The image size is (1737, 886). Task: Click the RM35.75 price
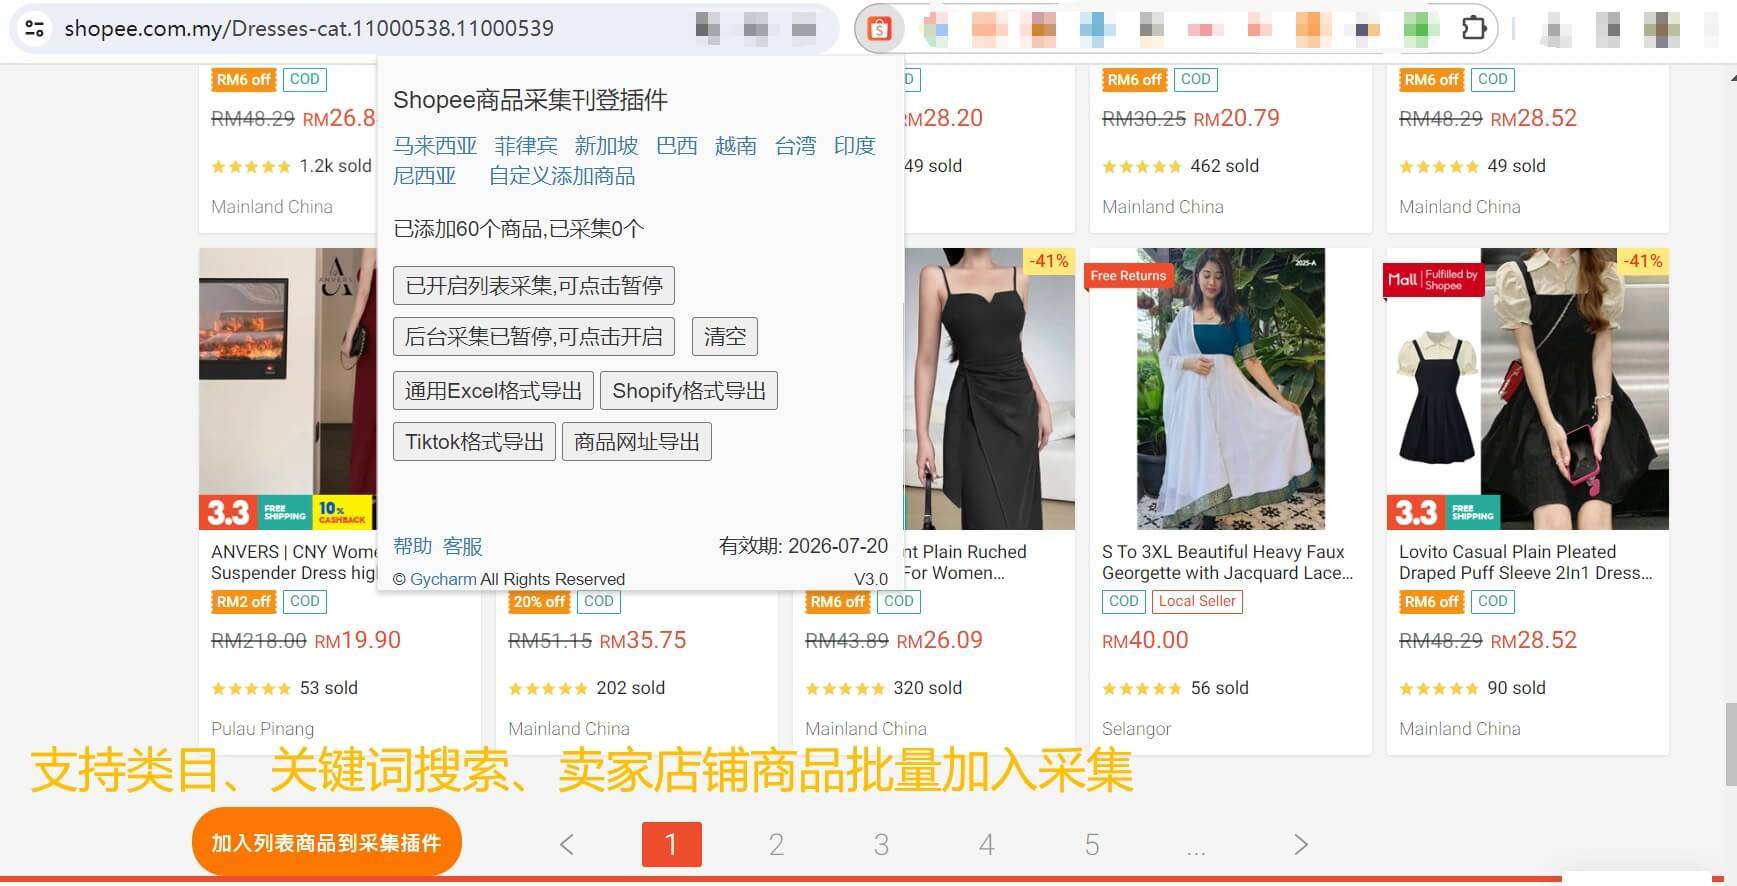click(643, 640)
